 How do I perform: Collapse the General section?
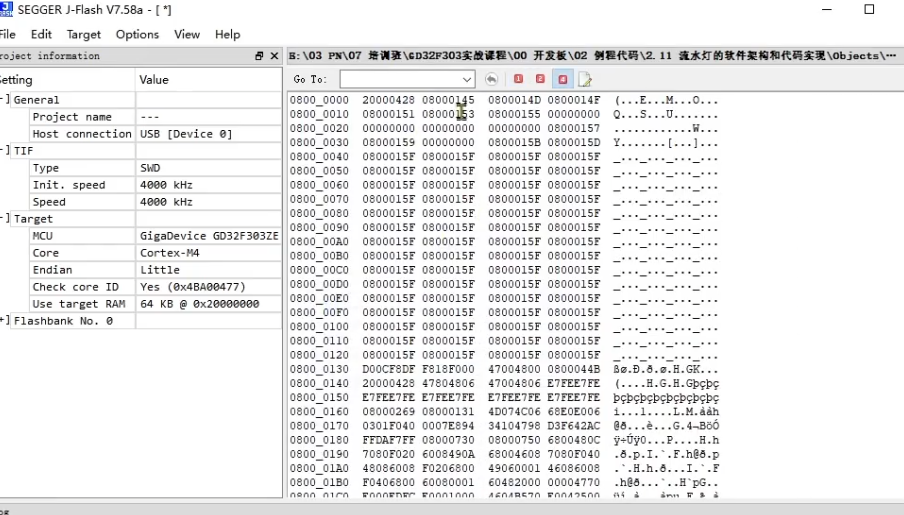[4, 99]
